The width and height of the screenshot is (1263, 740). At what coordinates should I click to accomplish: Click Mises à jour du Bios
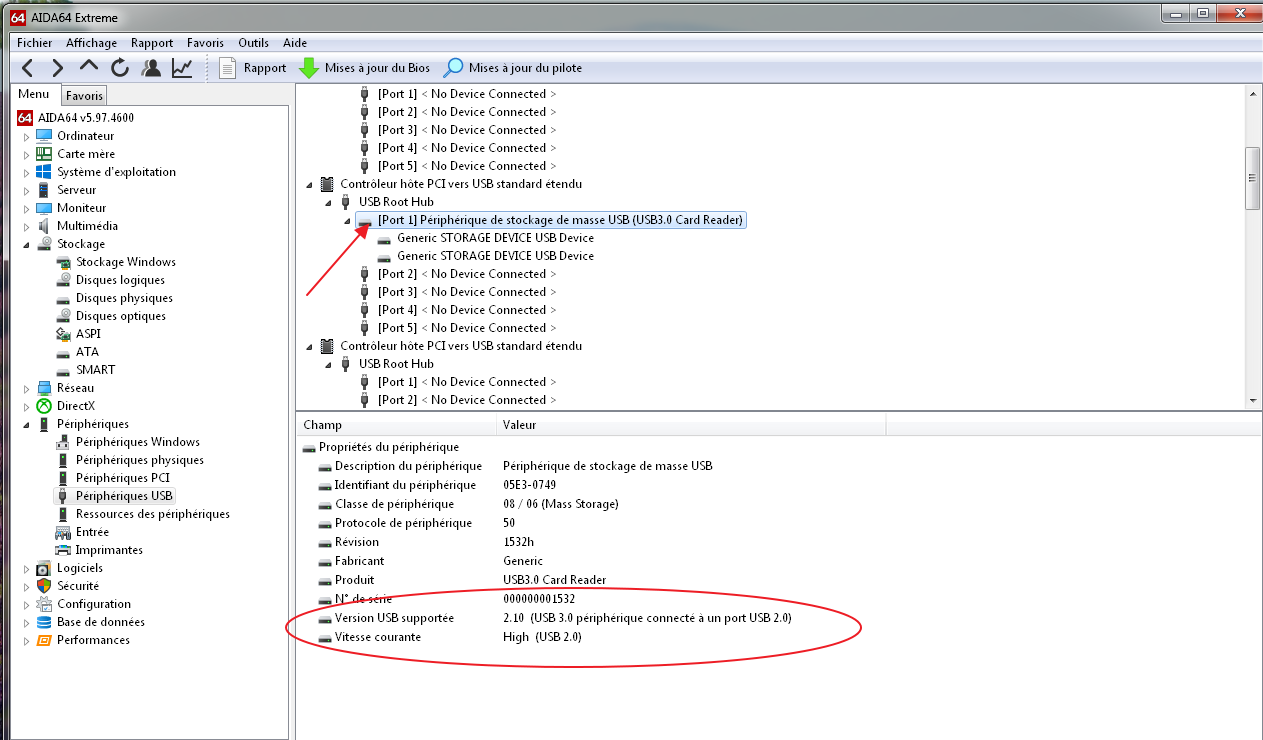[x=365, y=68]
